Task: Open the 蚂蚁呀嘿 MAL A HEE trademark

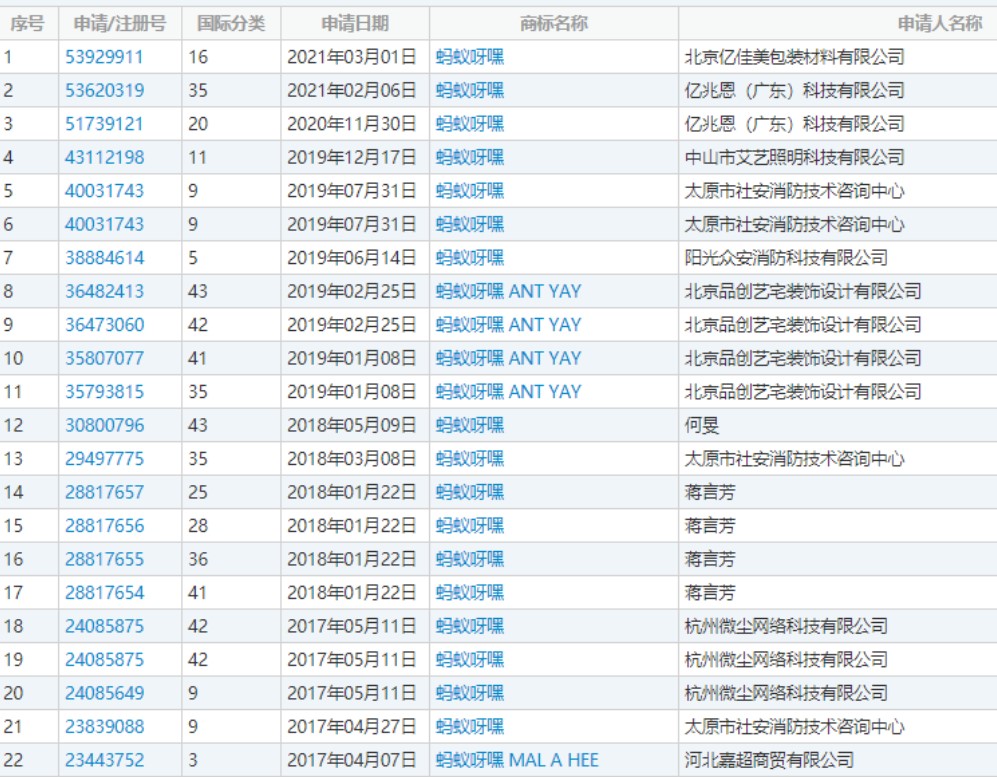Action: (x=517, y=760)
